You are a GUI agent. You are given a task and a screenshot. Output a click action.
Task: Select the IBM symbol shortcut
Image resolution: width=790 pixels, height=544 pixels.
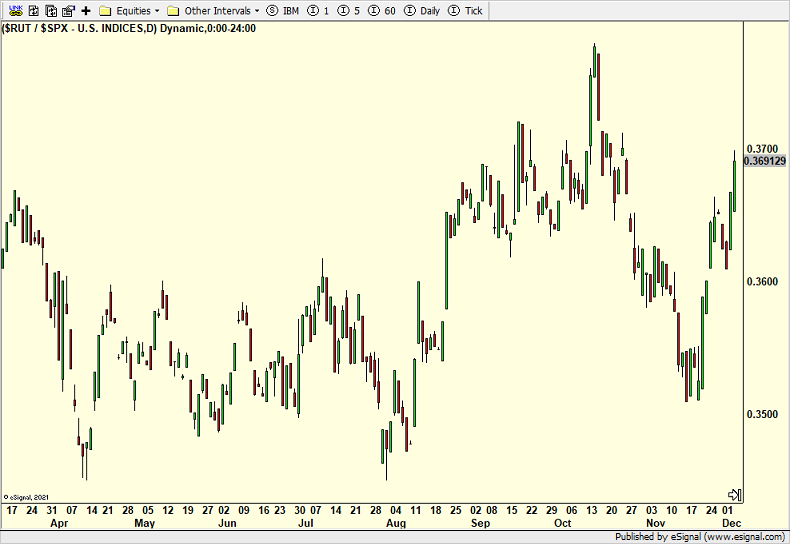(283, 10)
